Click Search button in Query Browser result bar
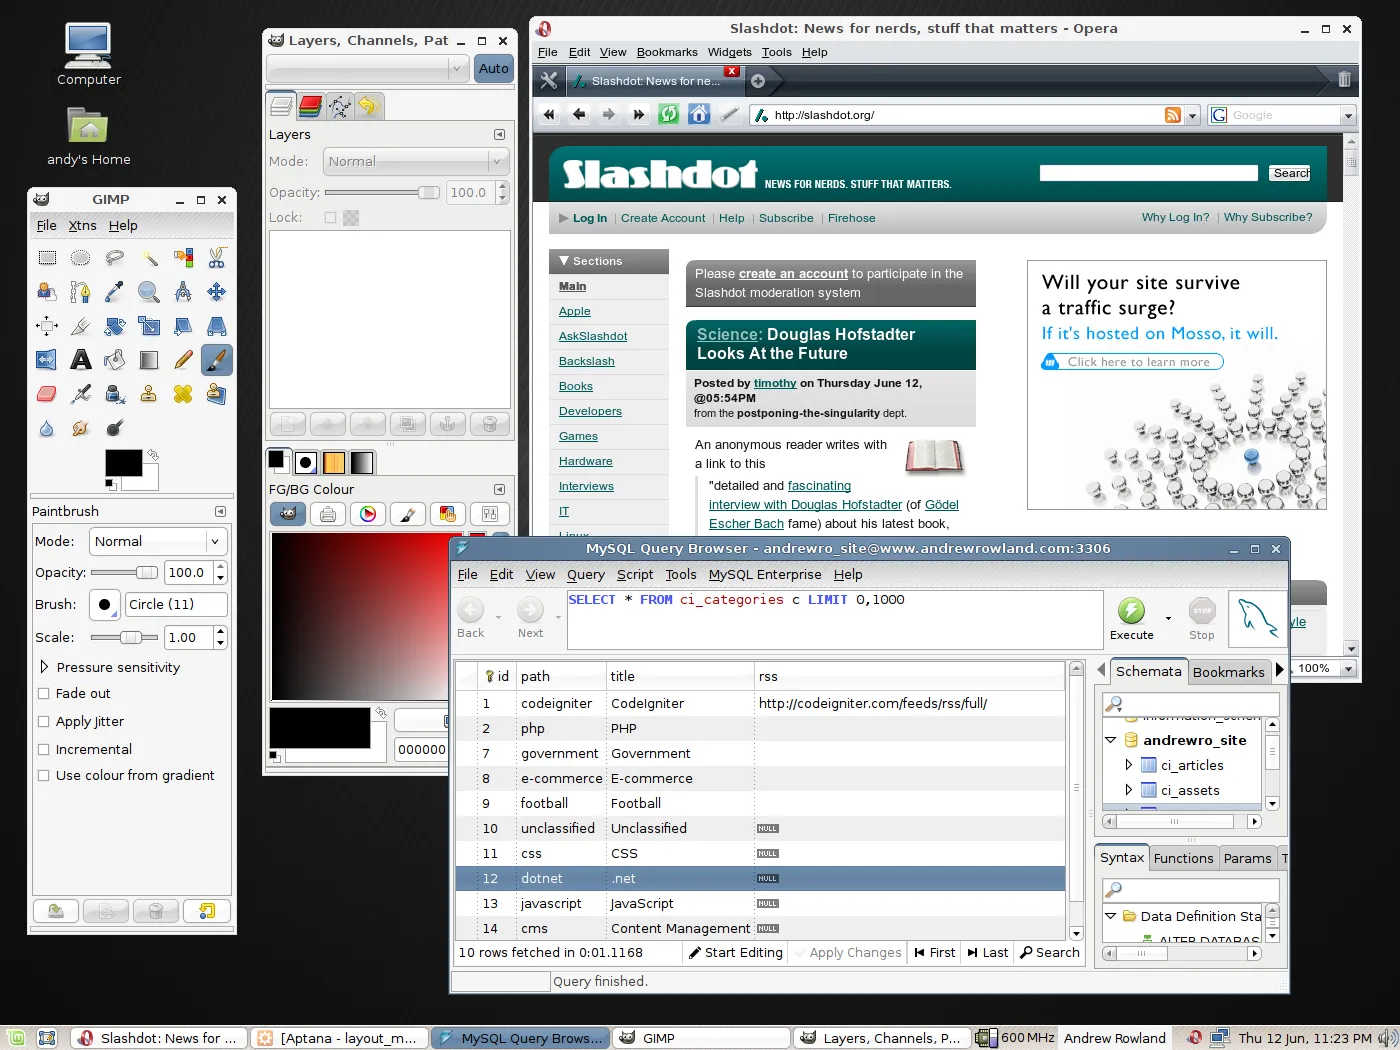The width and height of the screenshot is (1400, 1050). pos(1050,952)
